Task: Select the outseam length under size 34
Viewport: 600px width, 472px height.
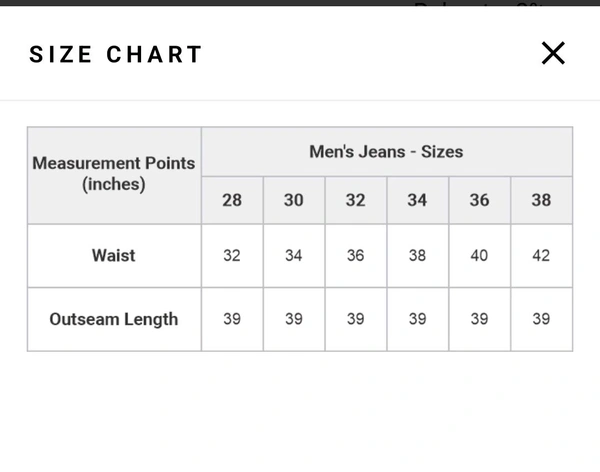Action: [417, 319]
